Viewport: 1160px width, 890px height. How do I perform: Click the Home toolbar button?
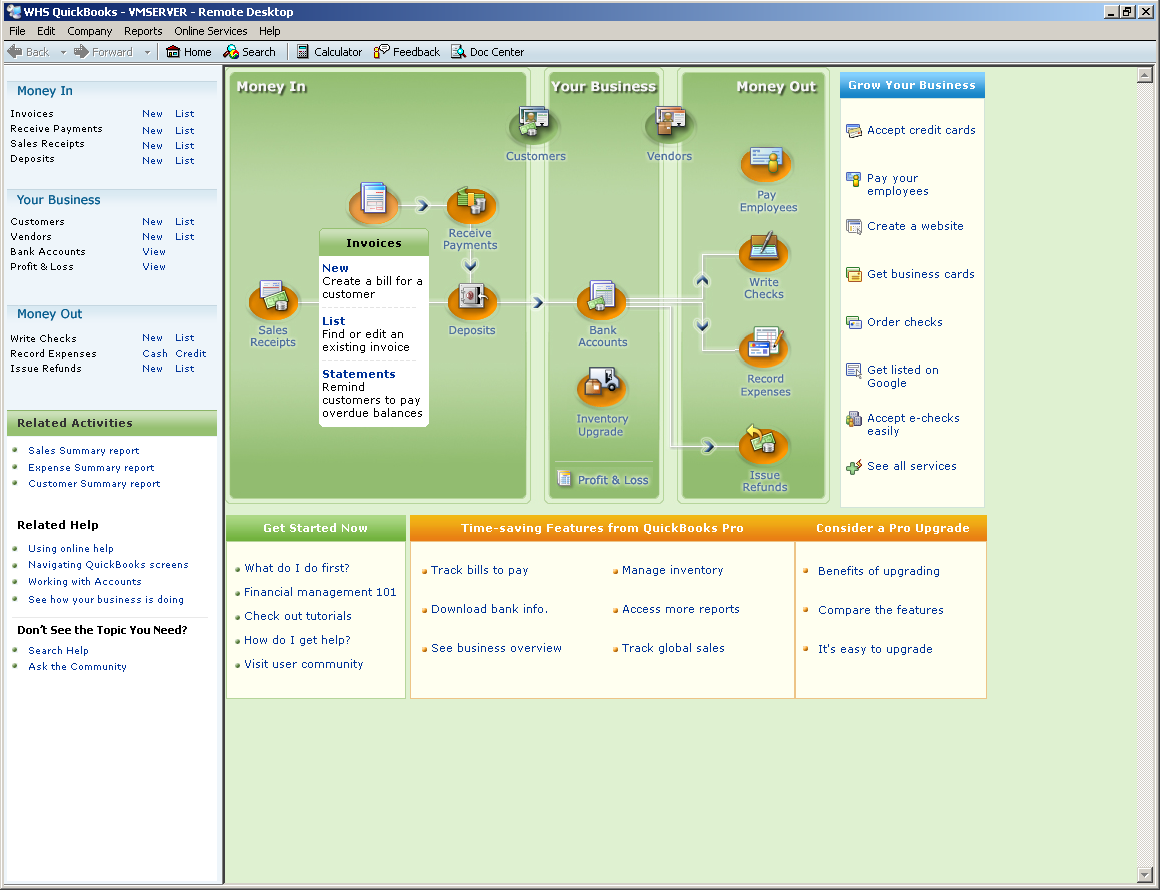(x=189, y=52)
